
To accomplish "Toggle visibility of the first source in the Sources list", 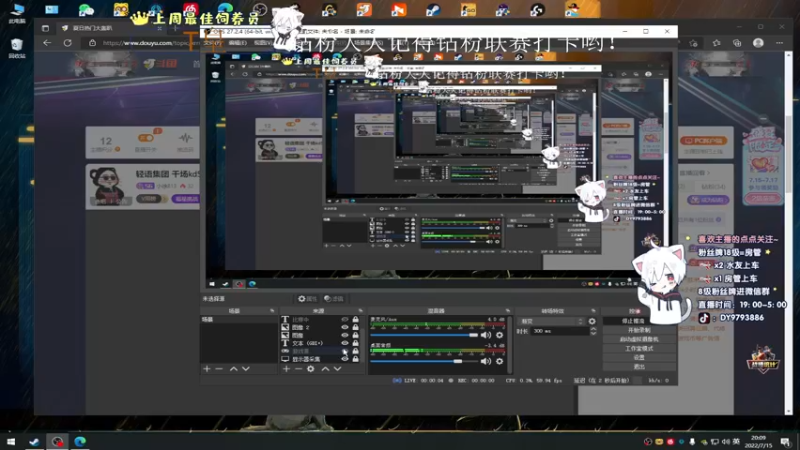I will click(x=345, y=319).
